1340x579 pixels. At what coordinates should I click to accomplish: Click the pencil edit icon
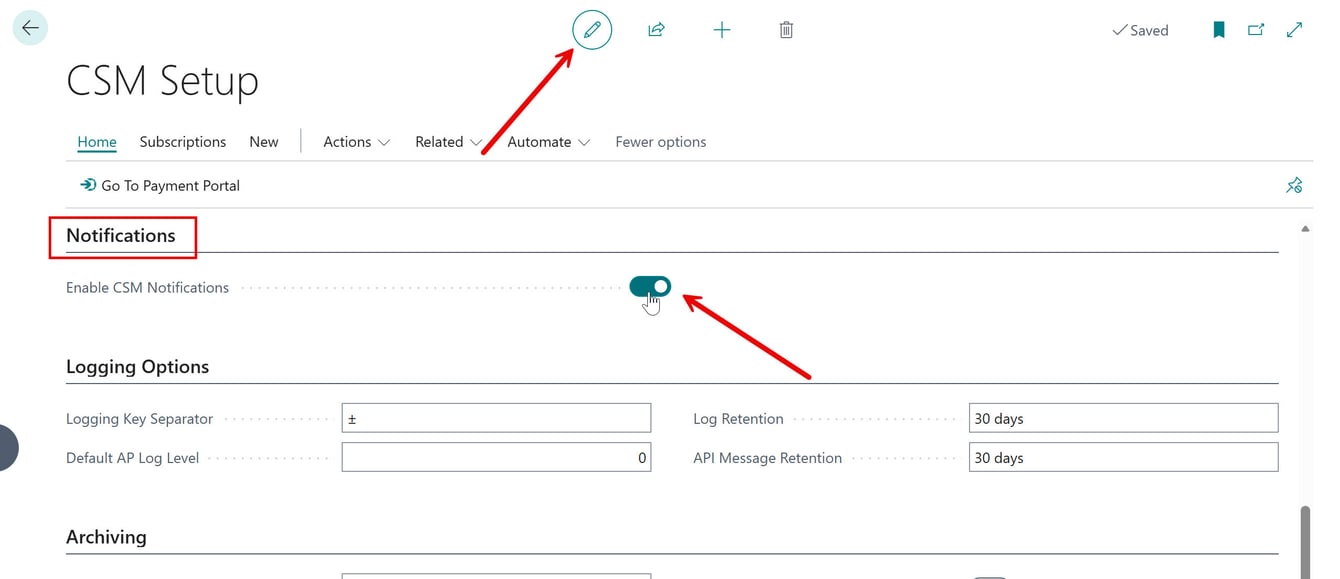592,30
